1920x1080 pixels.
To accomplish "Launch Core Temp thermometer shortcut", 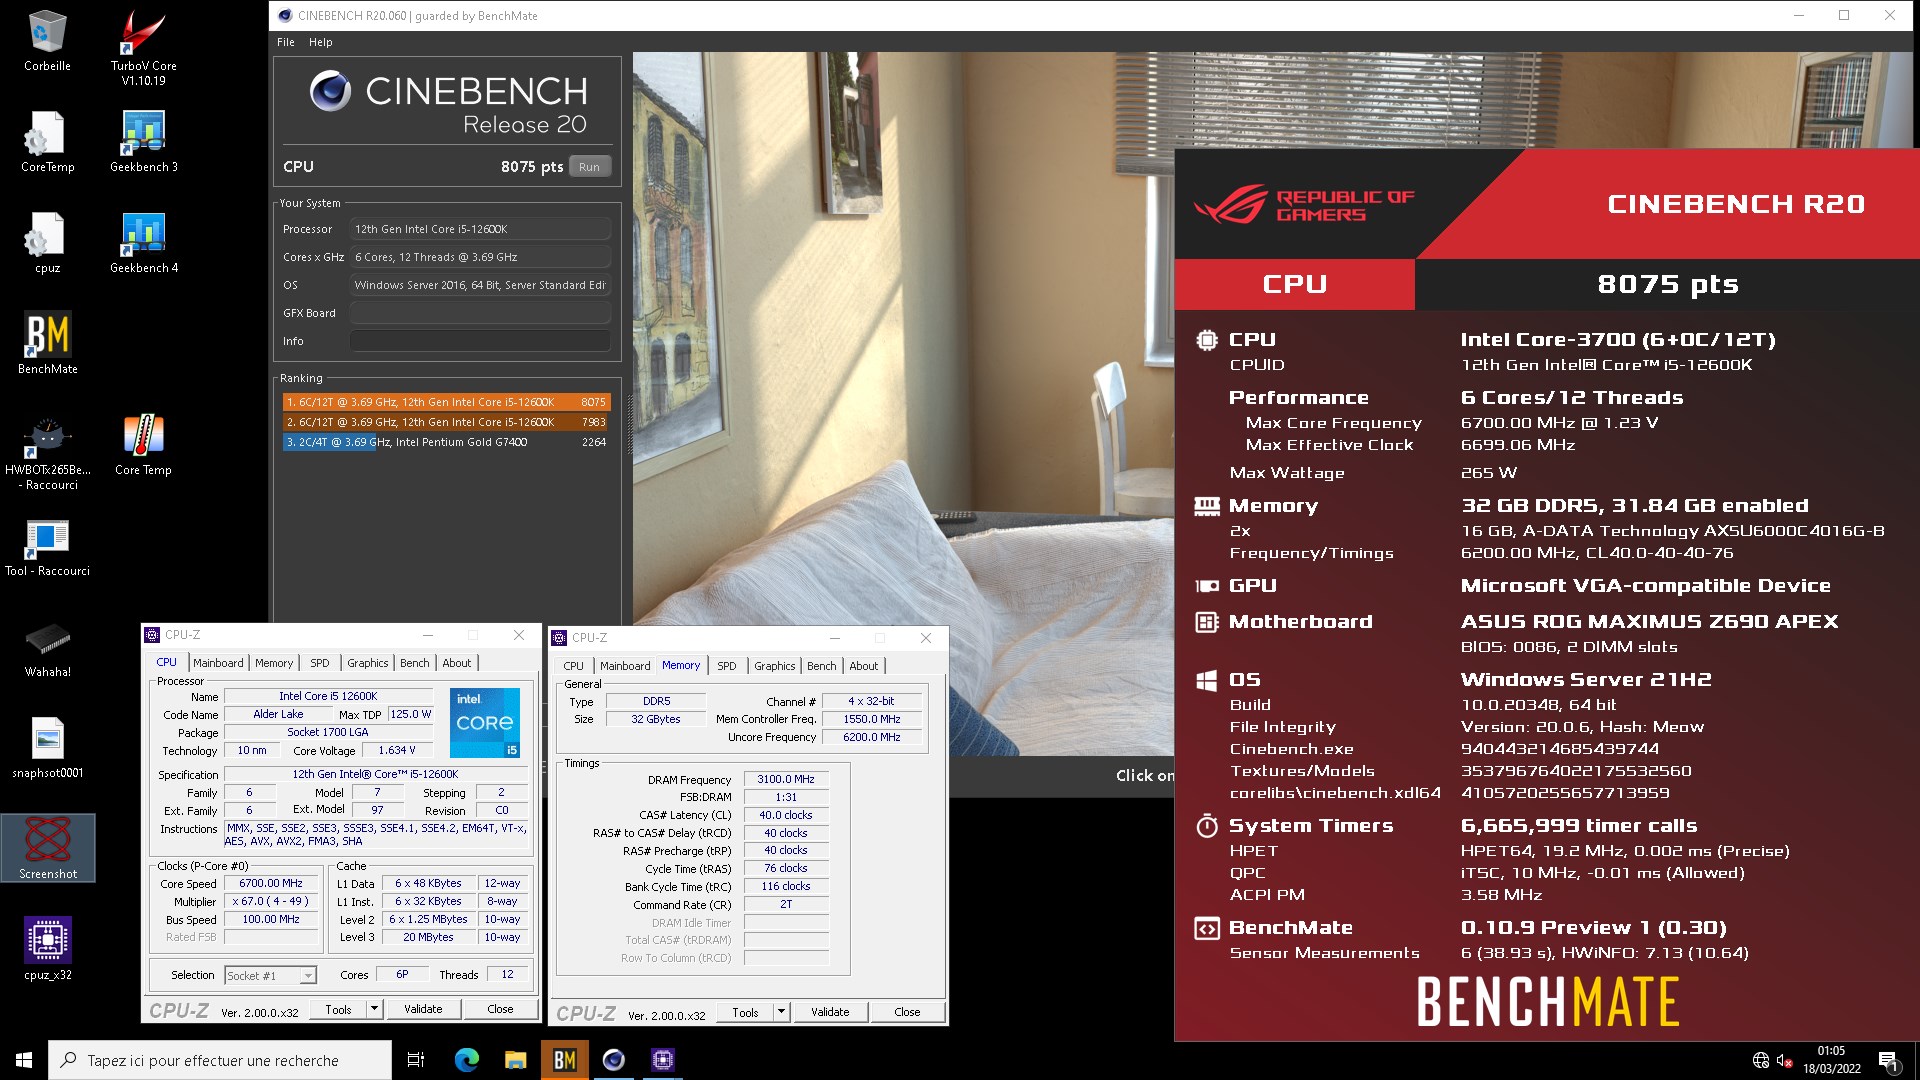I will (x=143, y=445).
